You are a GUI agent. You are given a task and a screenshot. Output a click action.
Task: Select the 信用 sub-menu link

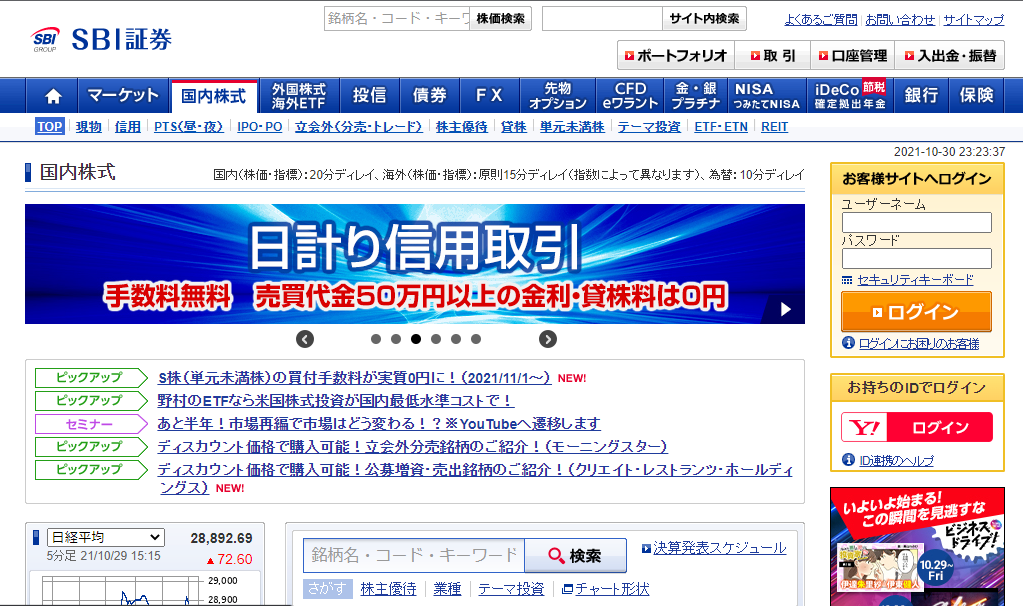128,127
